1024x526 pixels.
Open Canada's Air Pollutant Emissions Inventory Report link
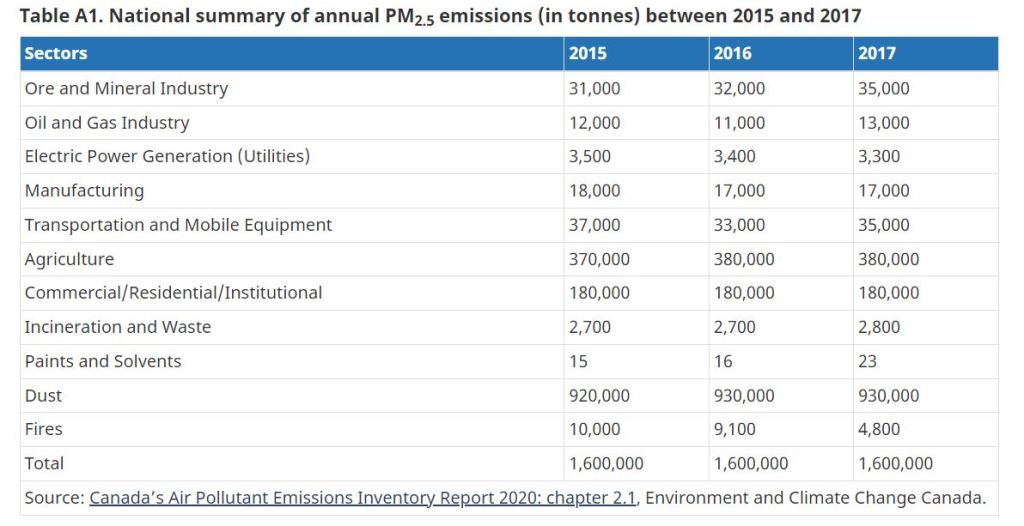[x=362, y=498]
